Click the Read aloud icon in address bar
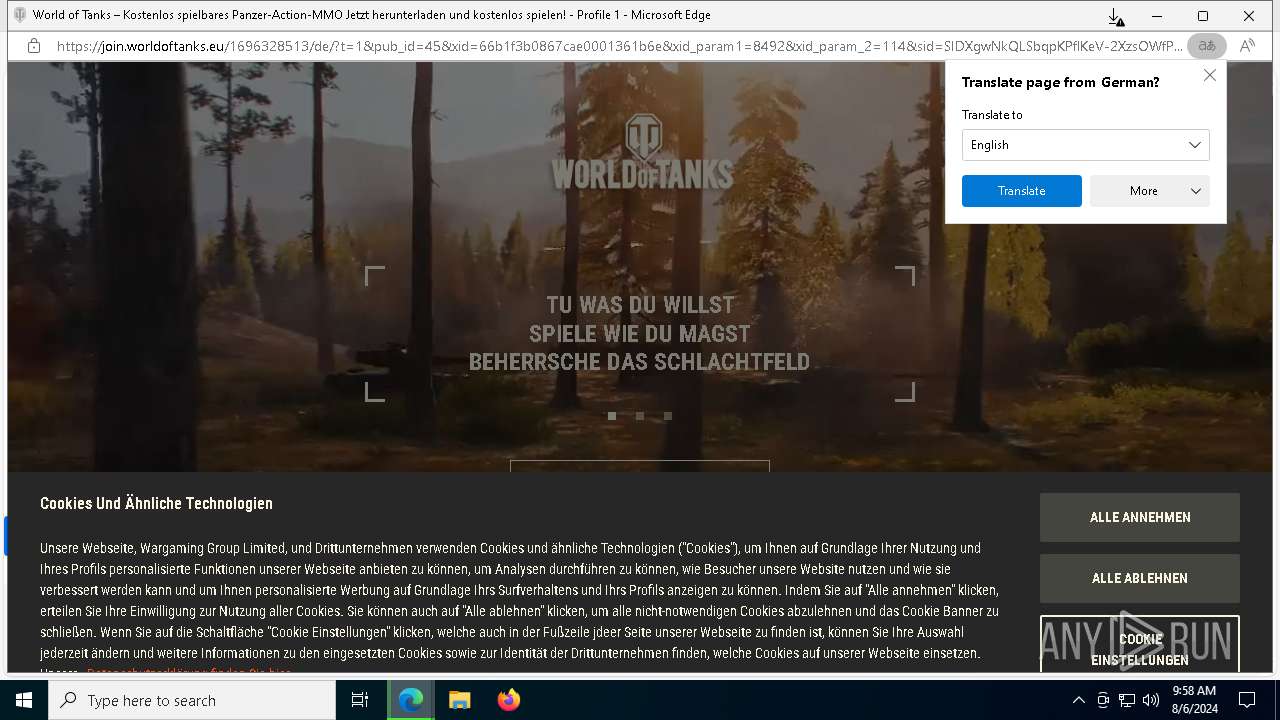This screenshot has width=1280, height=720. point(1247,46)
